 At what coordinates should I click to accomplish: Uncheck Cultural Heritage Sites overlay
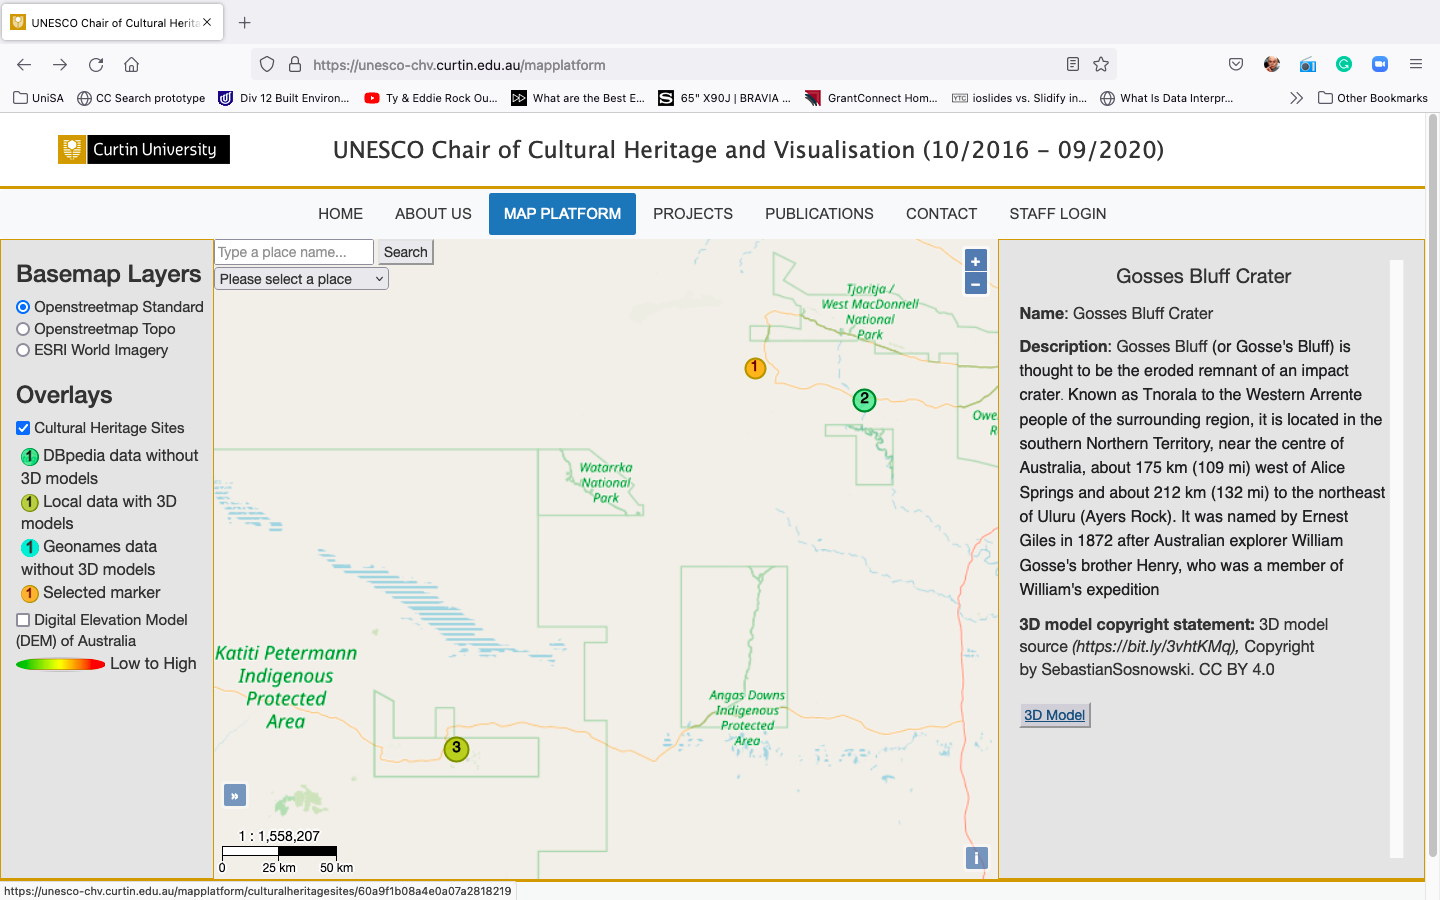tap(23, 428)
